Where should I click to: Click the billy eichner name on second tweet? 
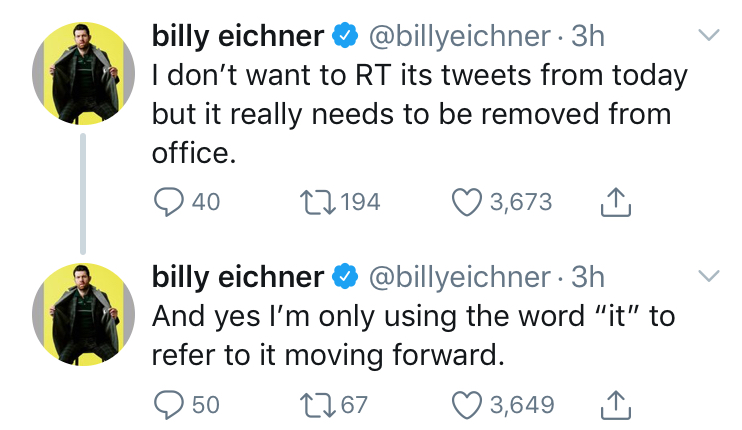click(x=238, y=277)
